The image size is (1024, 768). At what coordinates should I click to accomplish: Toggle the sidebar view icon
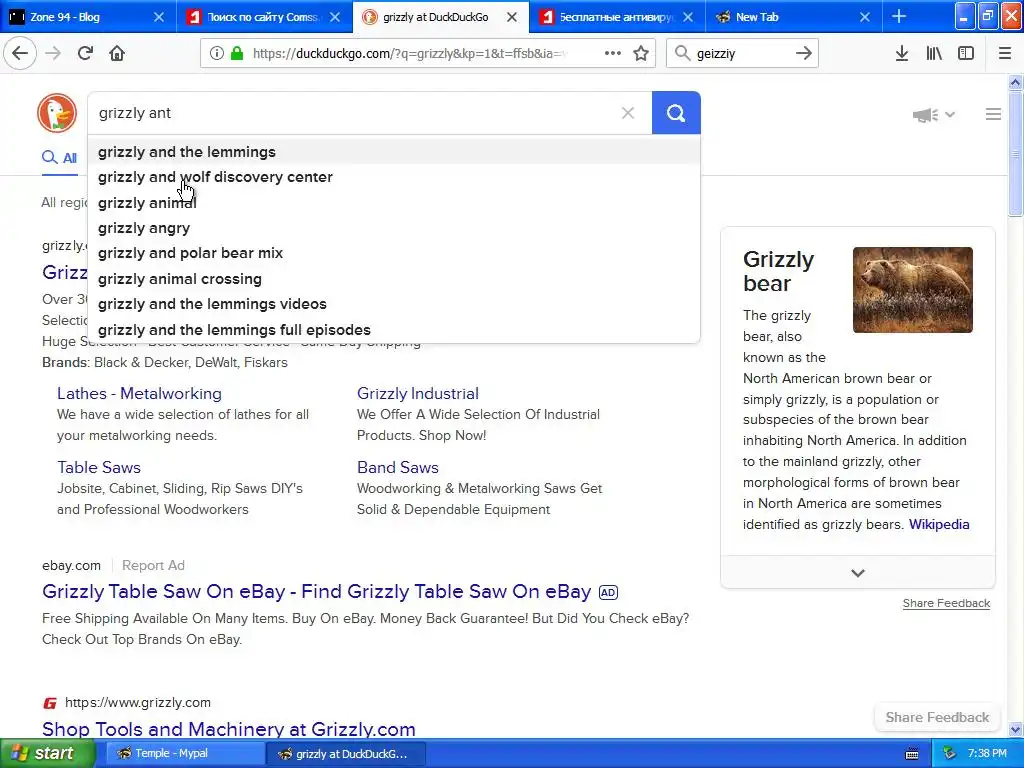pos(966,53)
